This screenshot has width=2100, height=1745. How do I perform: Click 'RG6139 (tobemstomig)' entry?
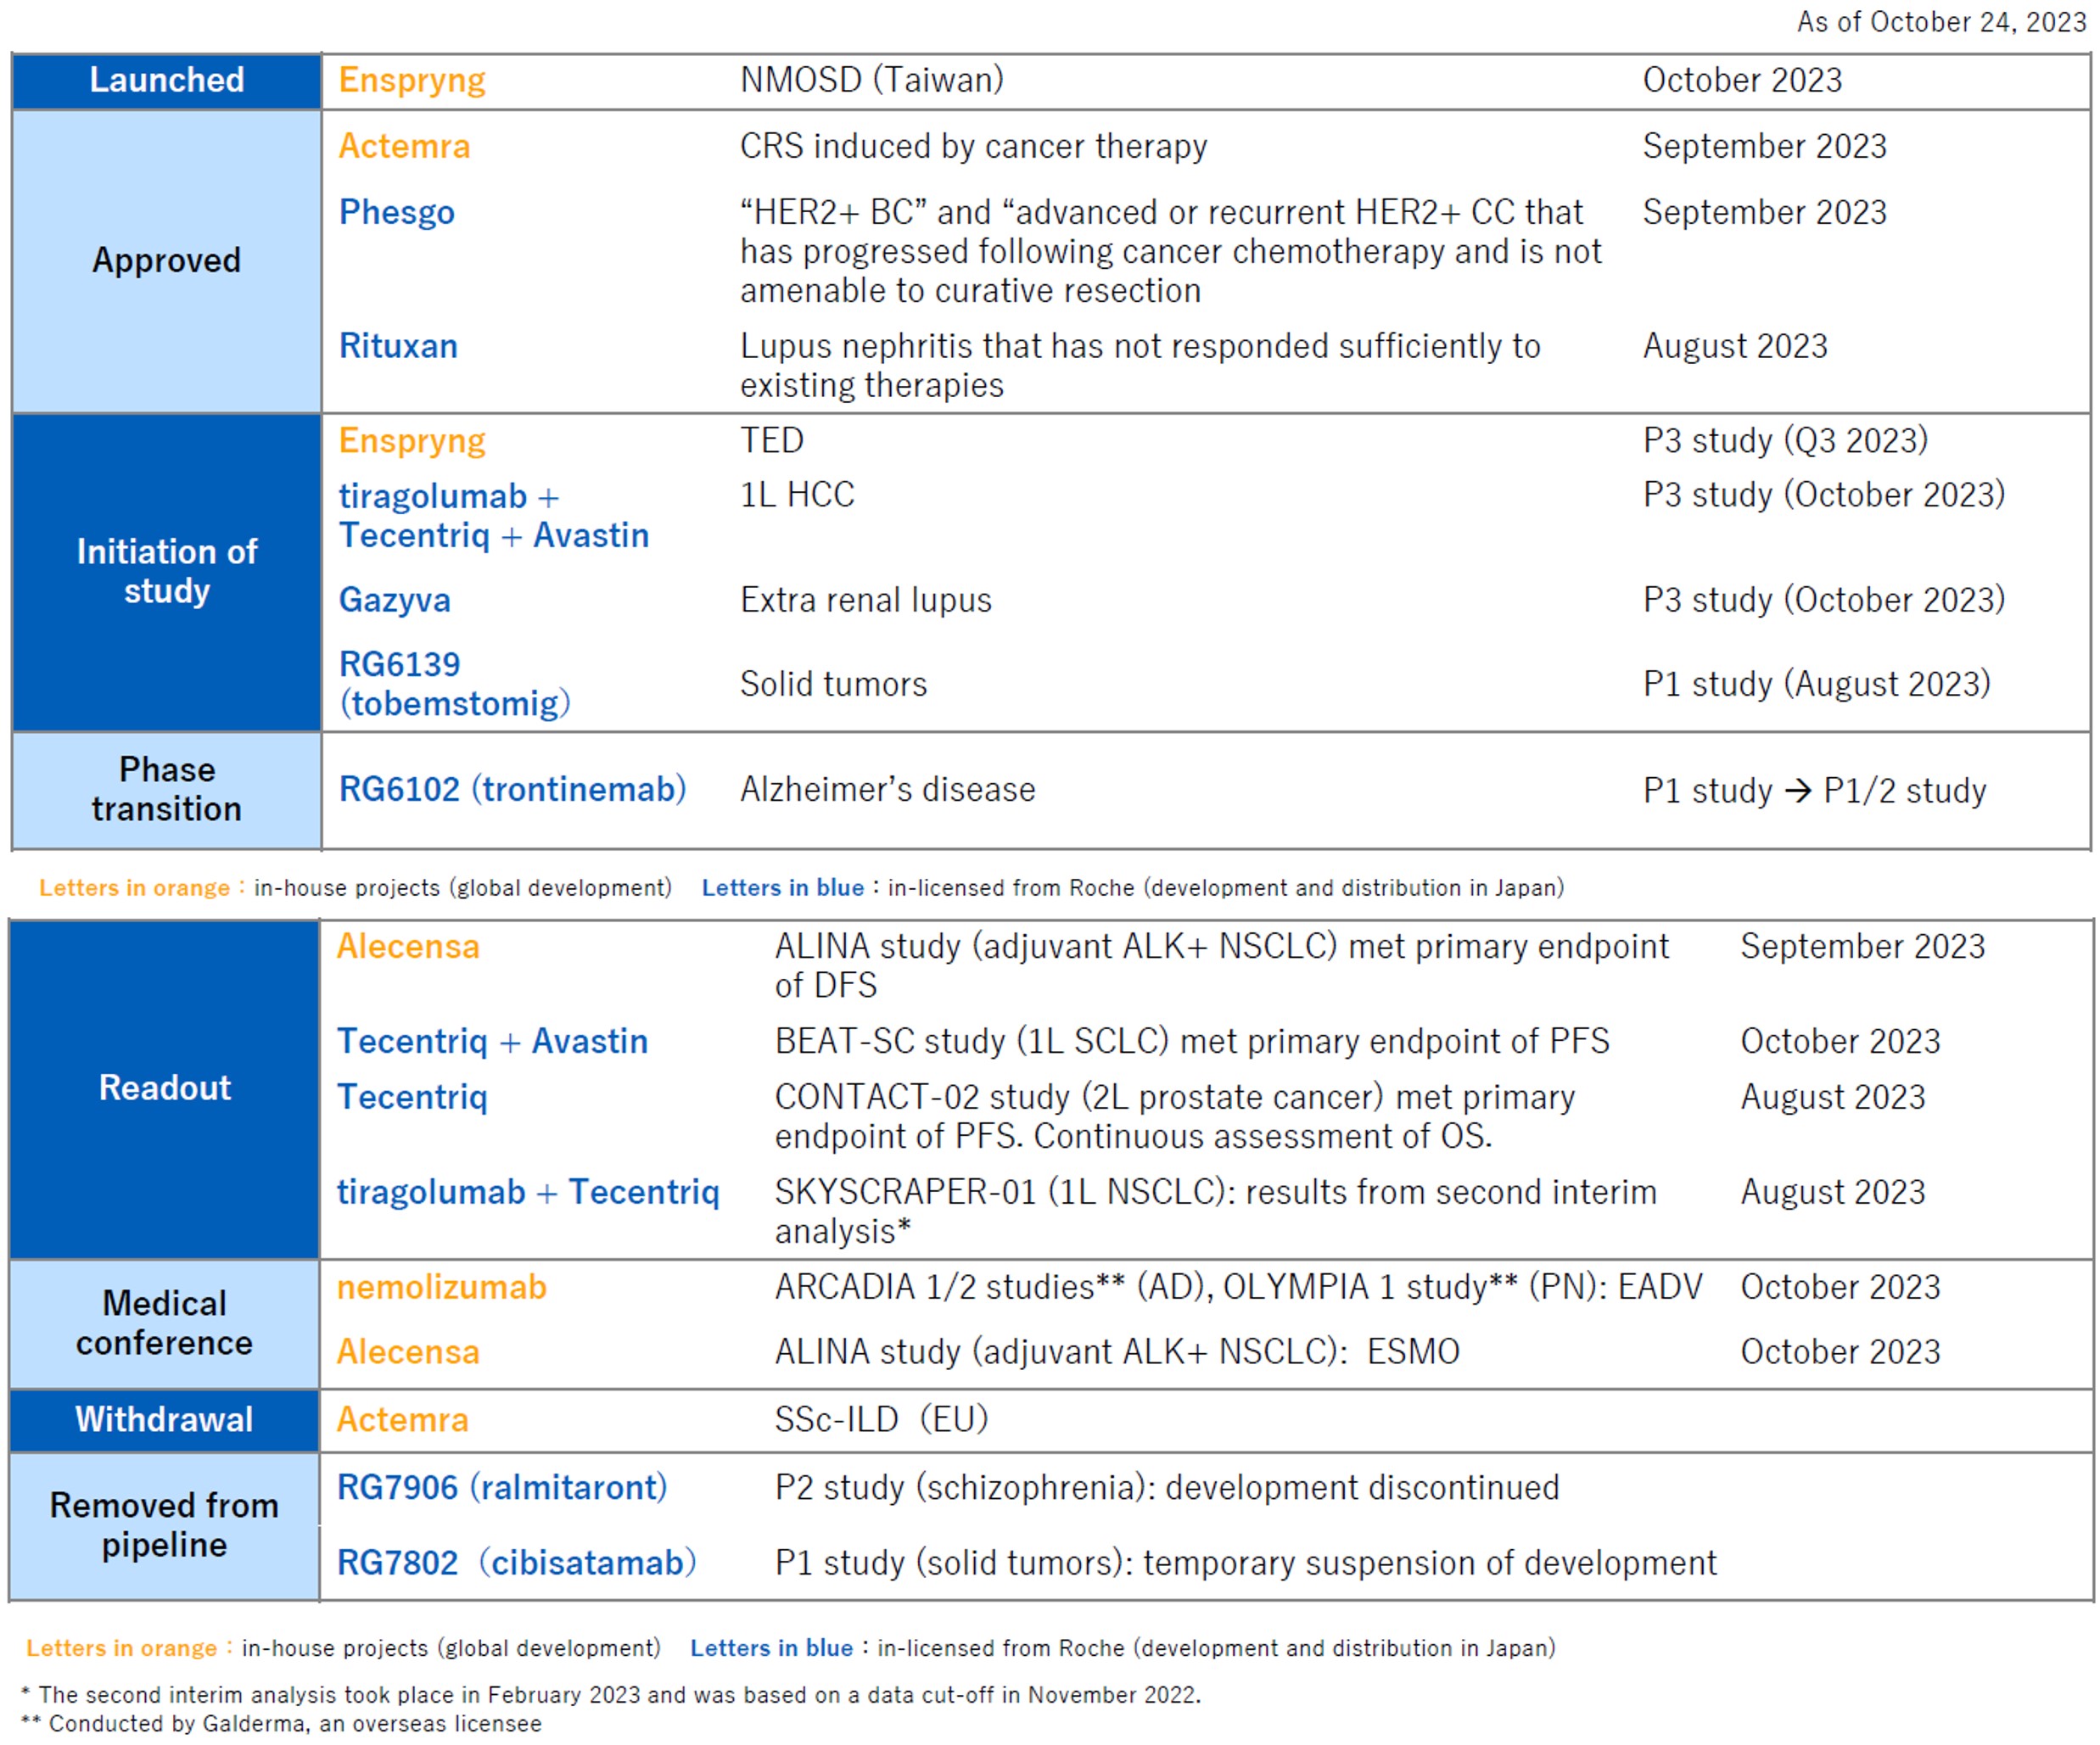click(455, 684)
